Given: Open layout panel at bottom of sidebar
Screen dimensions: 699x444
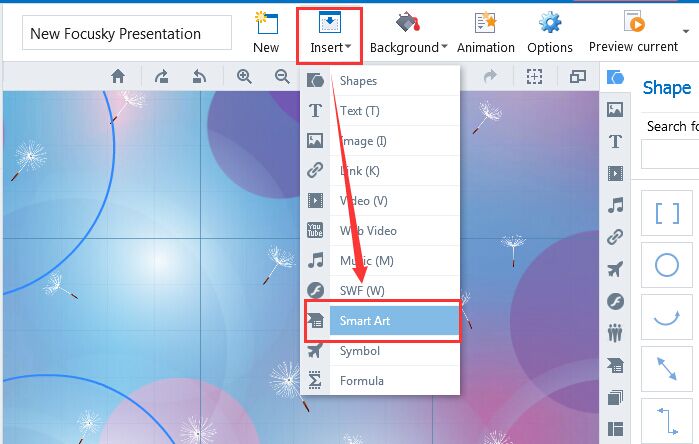Looking at the screenshot, I should click(615, 429).
